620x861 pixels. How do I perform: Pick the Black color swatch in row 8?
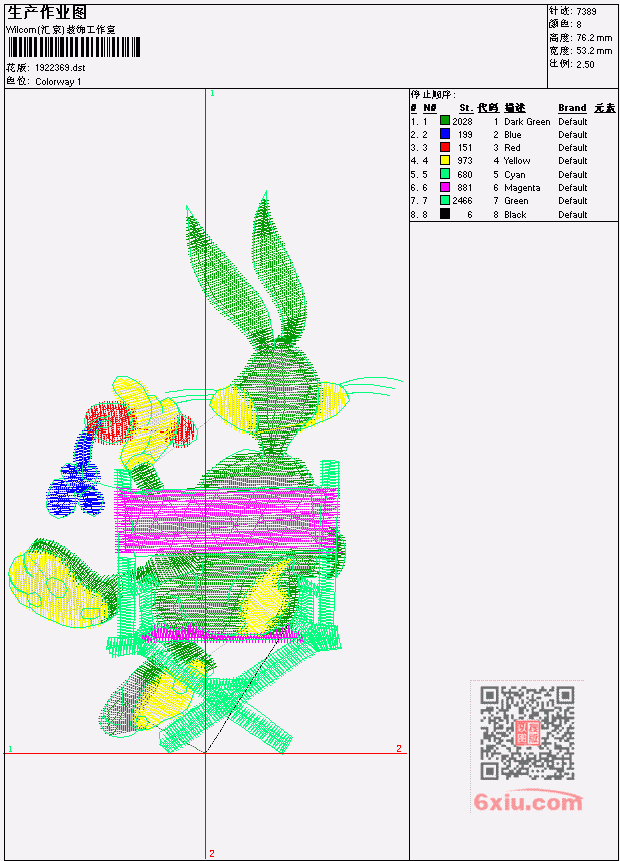(444, 214)
